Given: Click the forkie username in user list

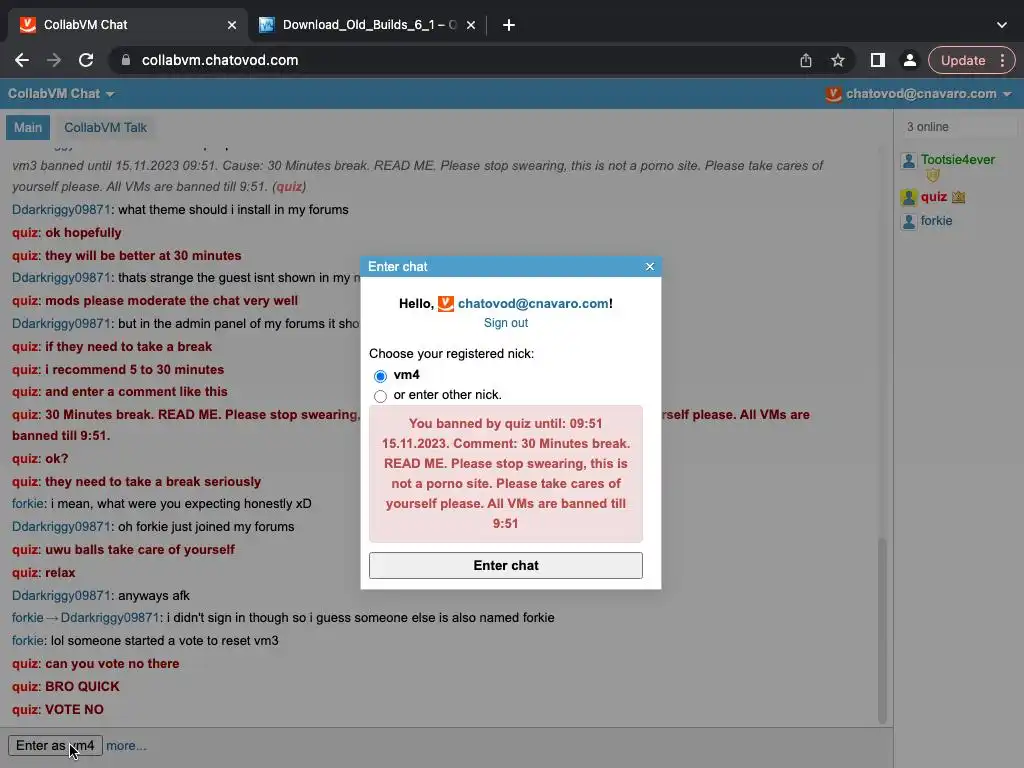Looking at the screenshot, I should click(x=936, y=221).
